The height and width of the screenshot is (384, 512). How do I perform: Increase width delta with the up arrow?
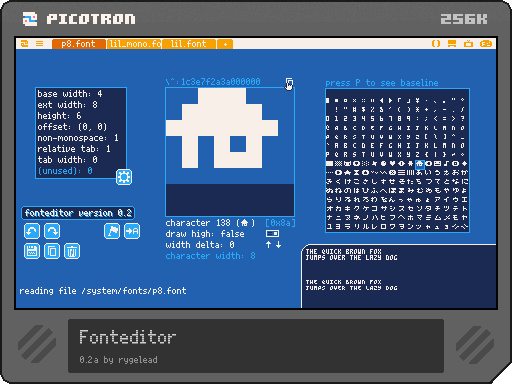pyautogui.click(x=269, y=245)
